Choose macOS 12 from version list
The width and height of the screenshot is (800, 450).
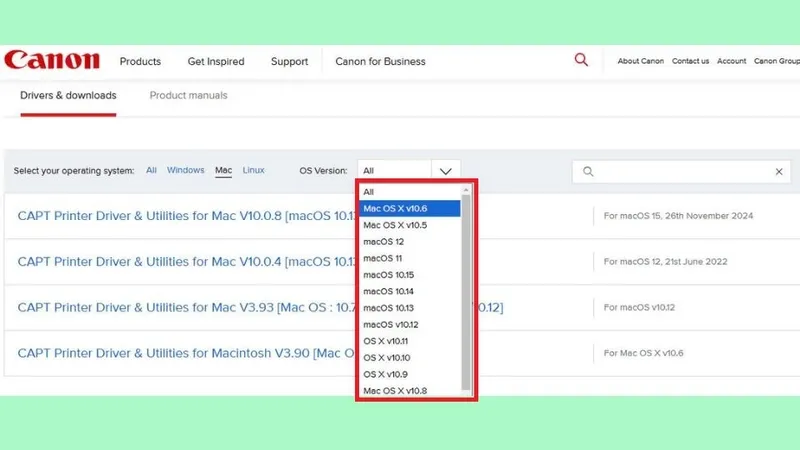383,241
